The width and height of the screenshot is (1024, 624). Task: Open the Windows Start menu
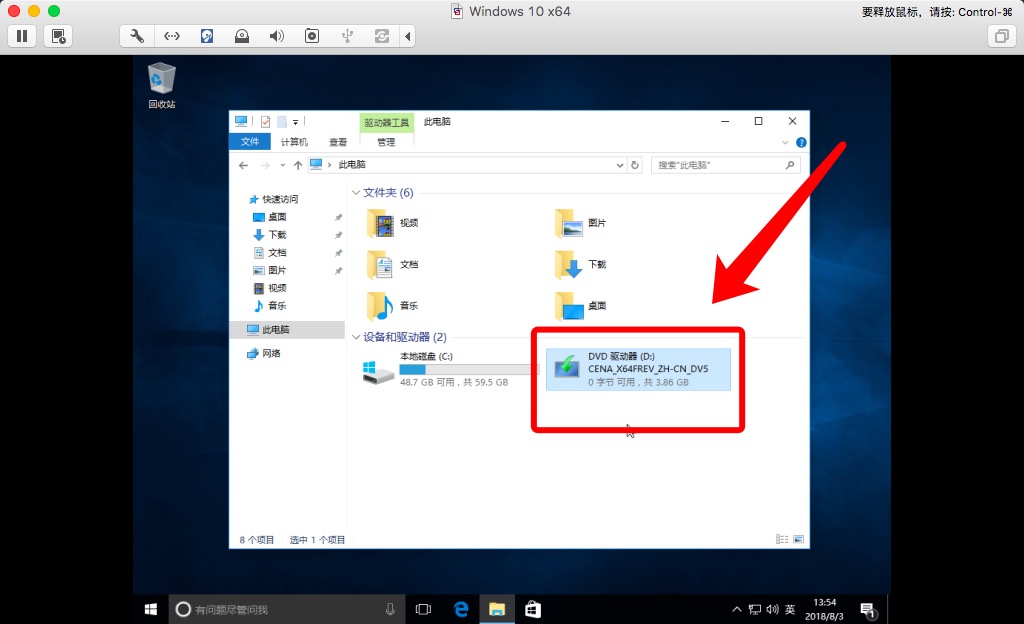[151, 609]
